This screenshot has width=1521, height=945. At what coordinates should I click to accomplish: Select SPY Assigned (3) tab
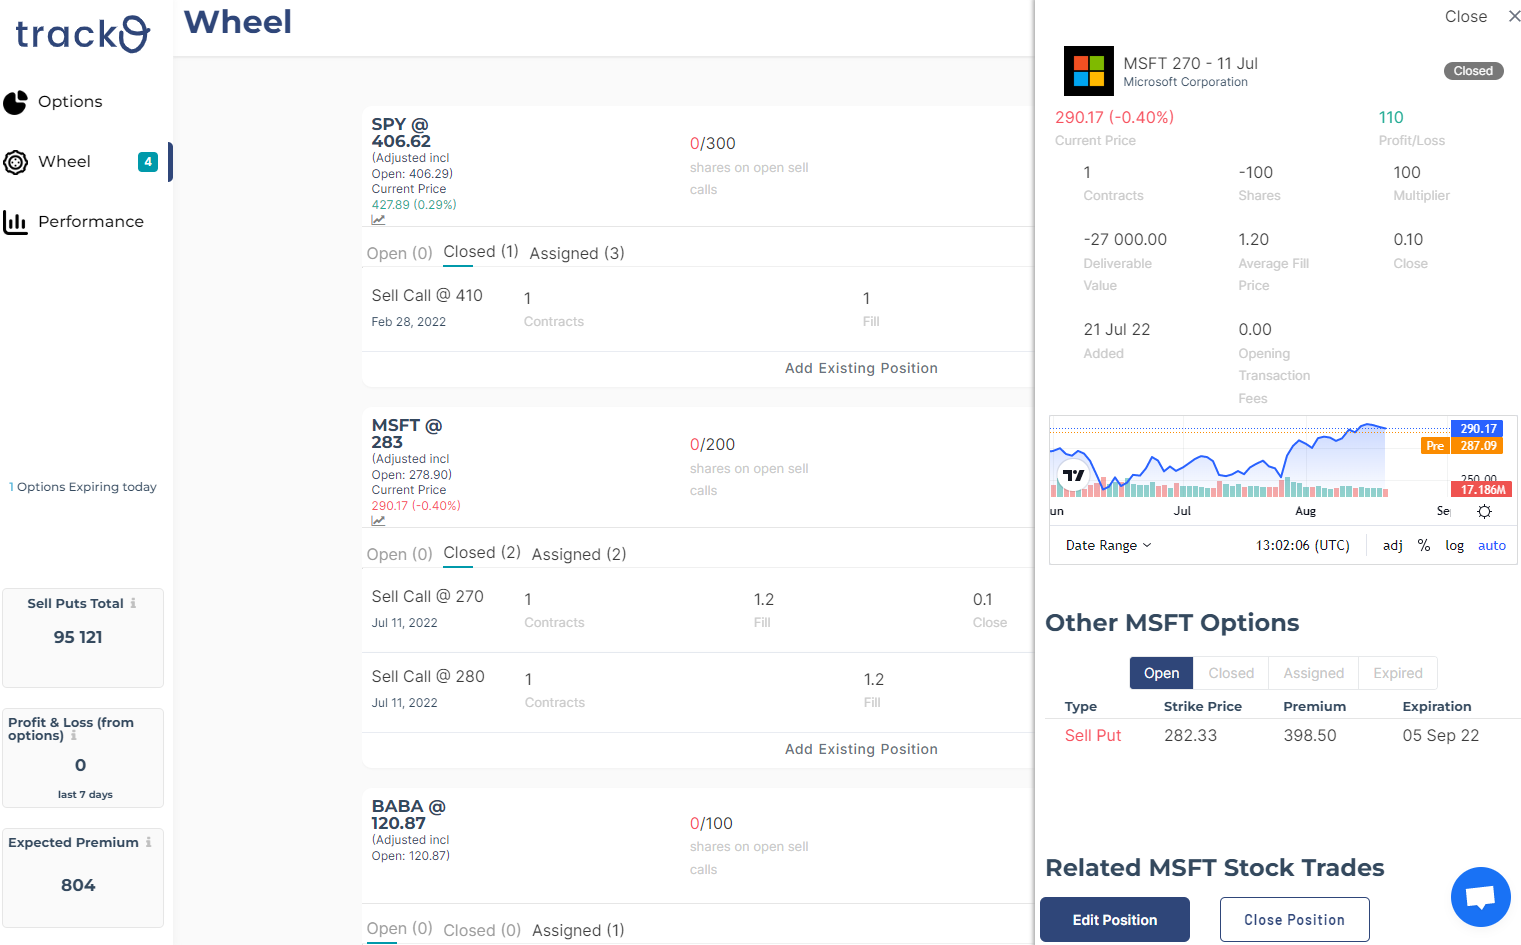pos(576,253)
